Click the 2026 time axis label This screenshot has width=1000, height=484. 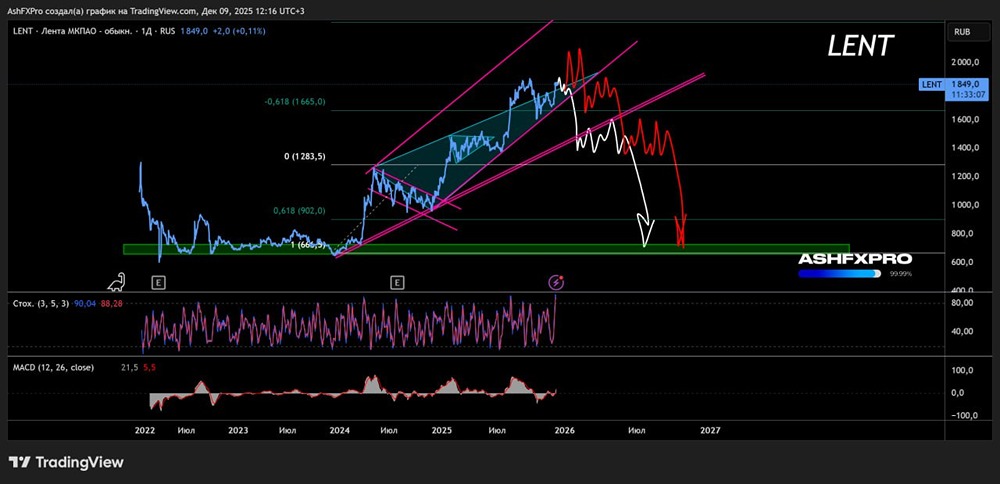point(564,430)
